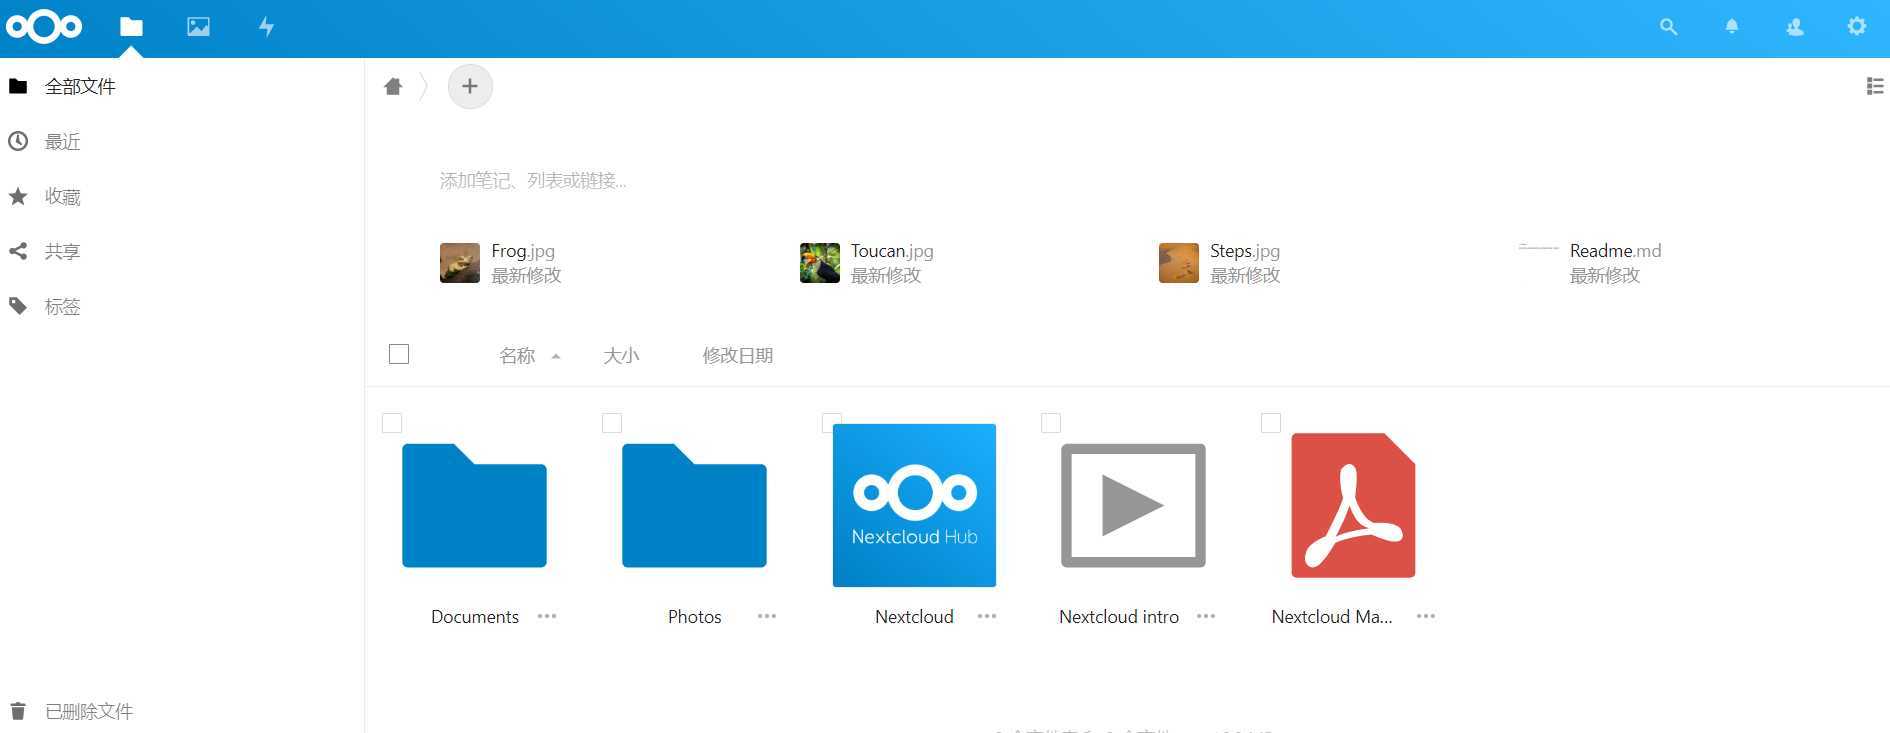Image resolution: width=1890 pixels, height=733 pixels.
Task: Go to home folder breadcrumb icon
Action: point(393,87)
